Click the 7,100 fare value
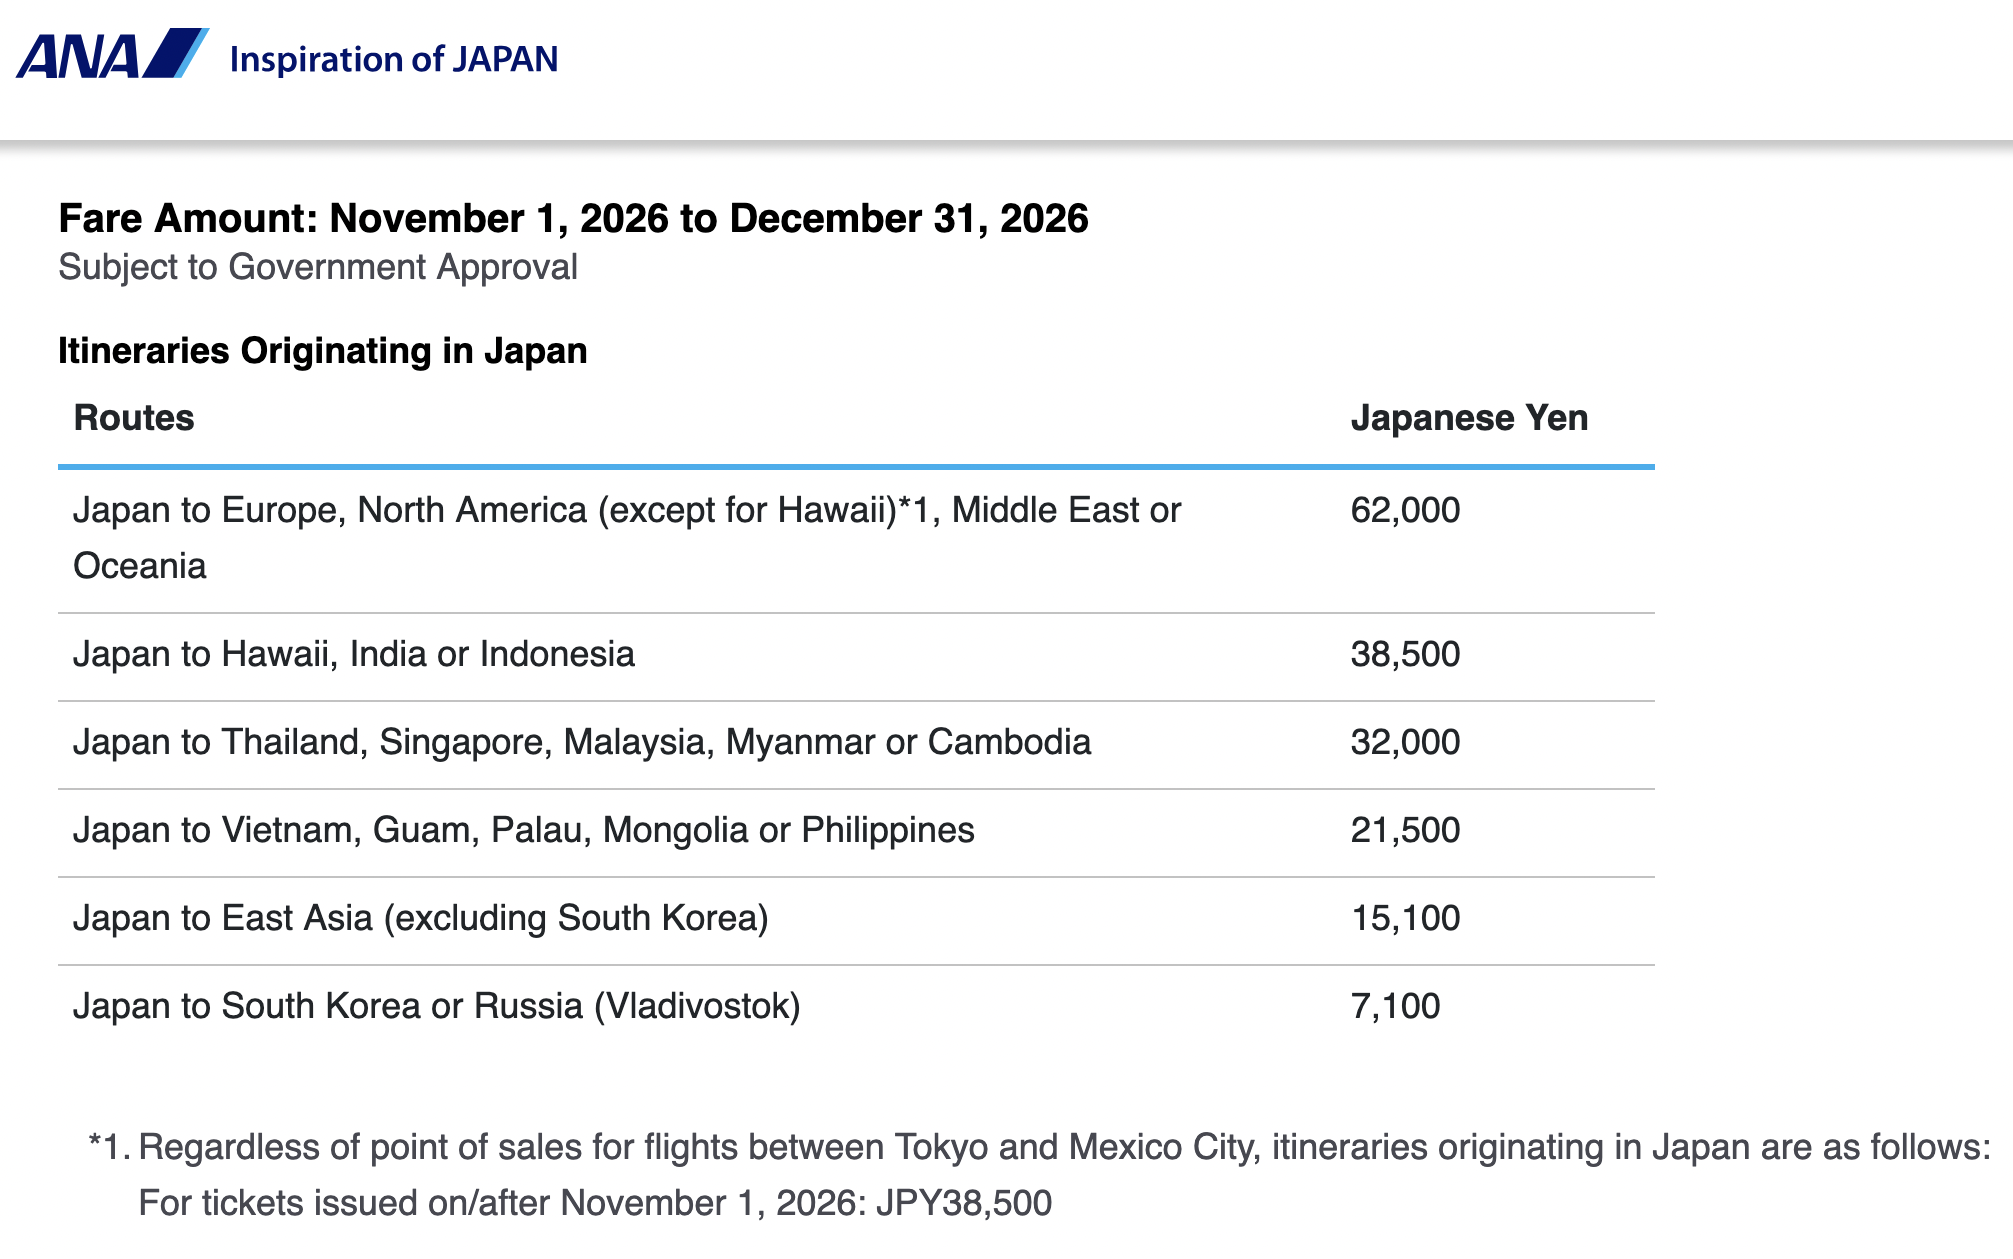 click(1395, 1006)
